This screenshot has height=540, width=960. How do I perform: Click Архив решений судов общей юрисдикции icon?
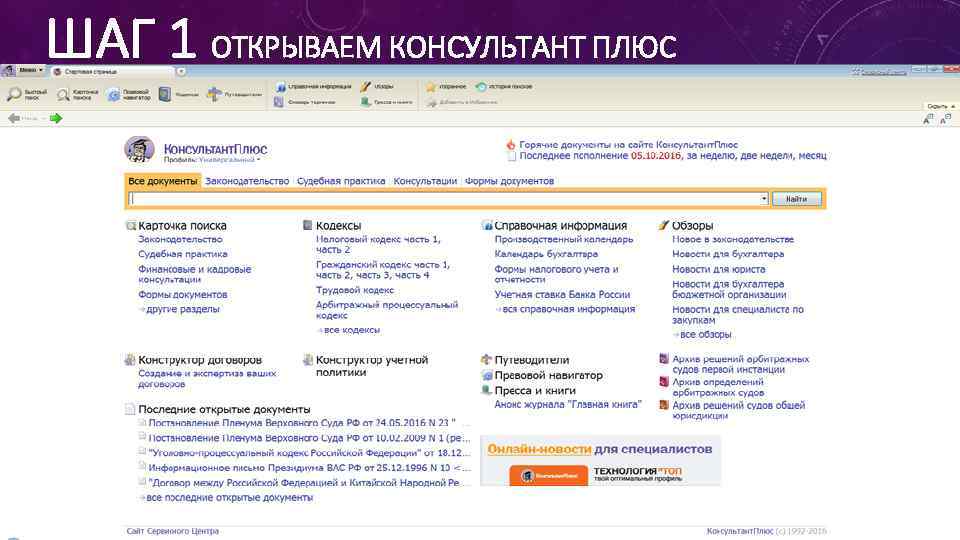[x=664, y=405]
